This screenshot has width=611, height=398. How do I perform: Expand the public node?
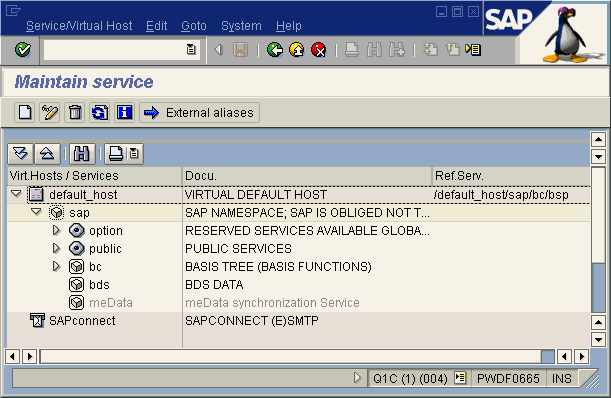[x=57, y=248]
